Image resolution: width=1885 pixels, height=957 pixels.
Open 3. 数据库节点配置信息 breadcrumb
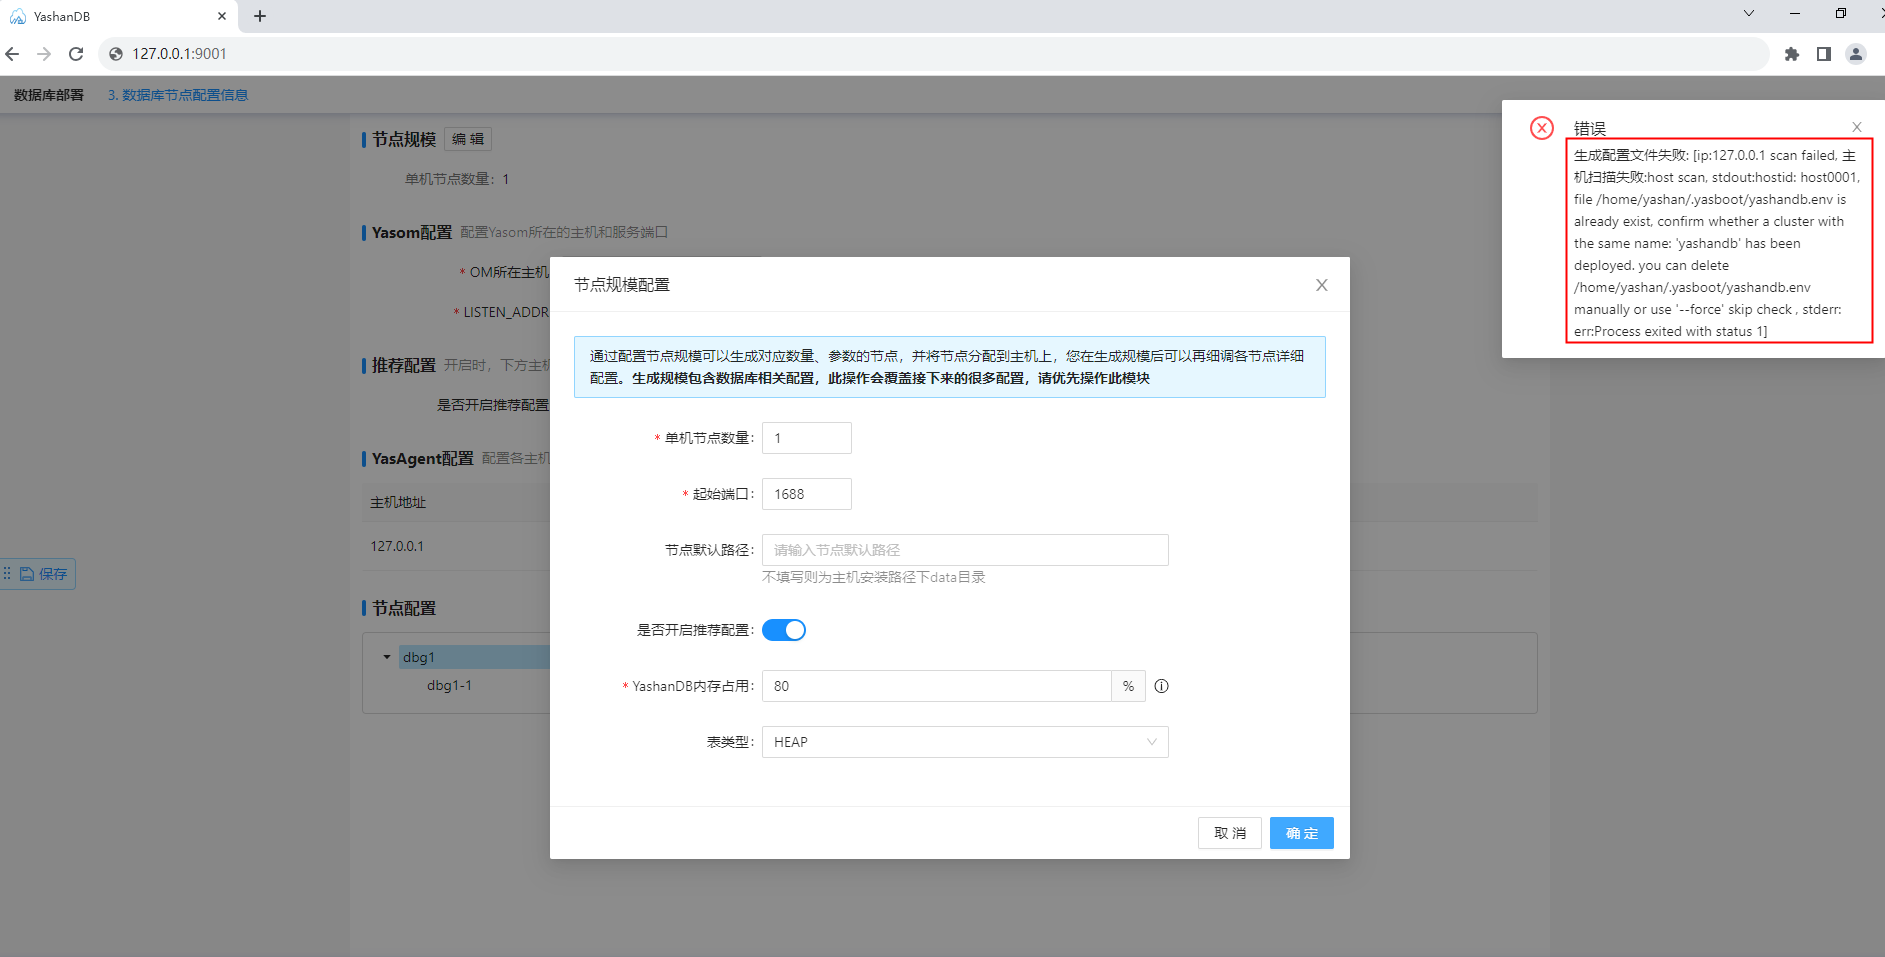tap(178, 95)
